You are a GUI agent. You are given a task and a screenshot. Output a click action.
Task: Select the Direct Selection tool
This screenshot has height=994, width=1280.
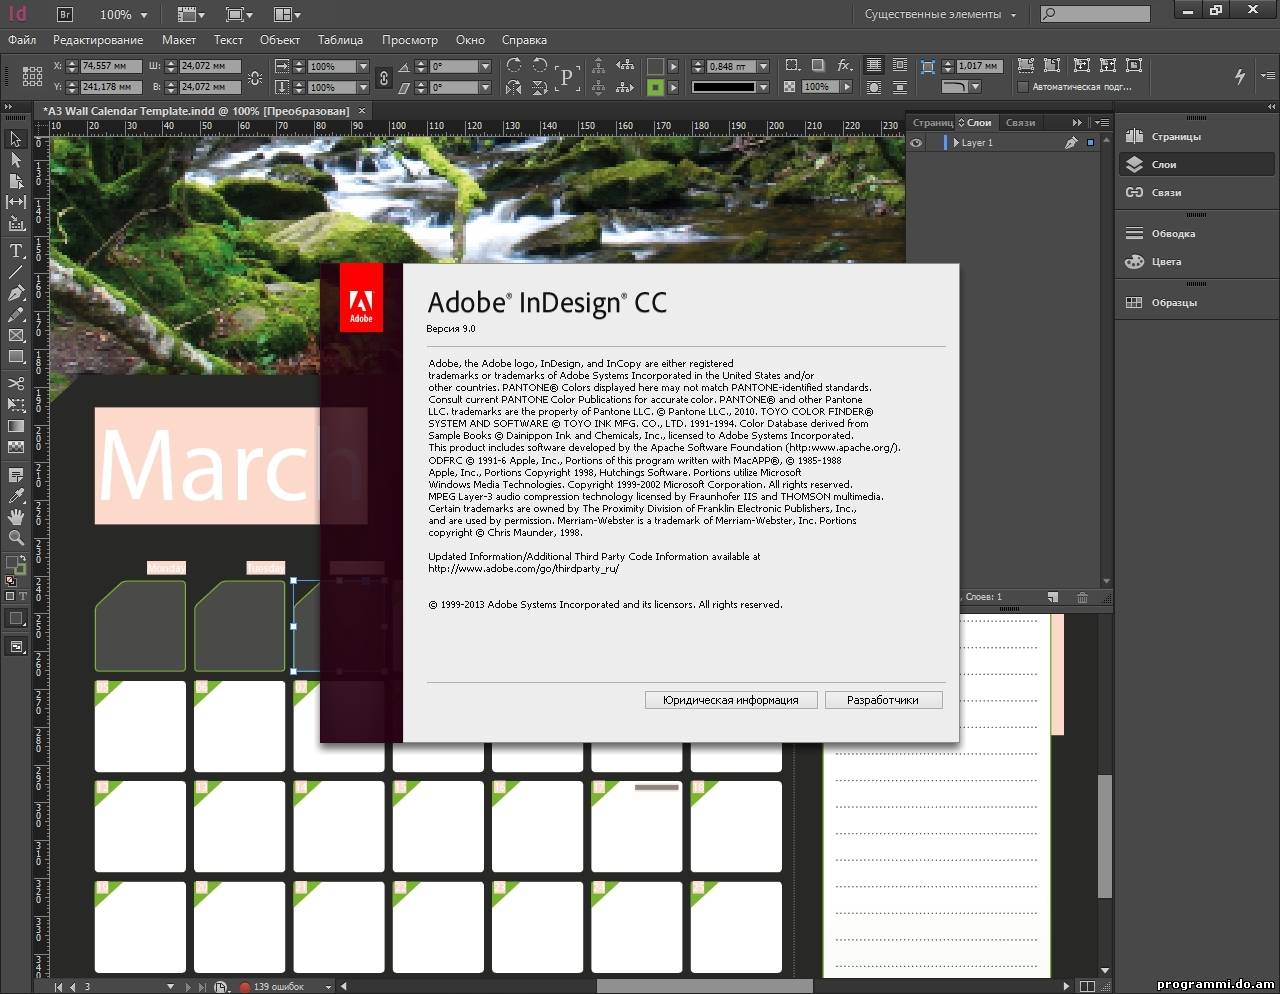click(x=16, y=160)
